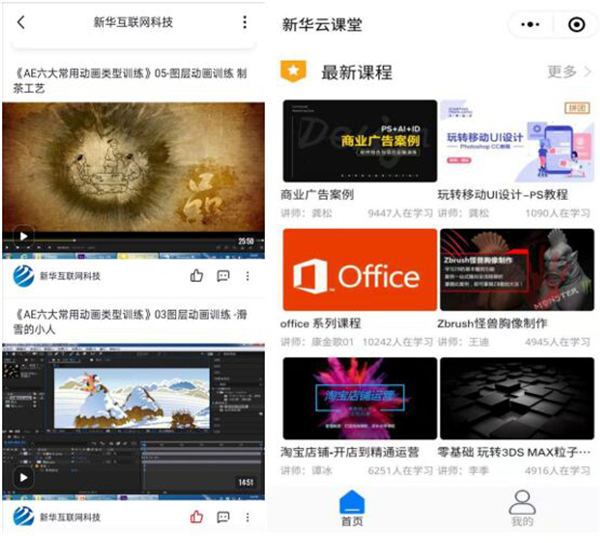Click the 10242人在学习 learner count
The width and height of the screenshot is (600, 543).
398,342
